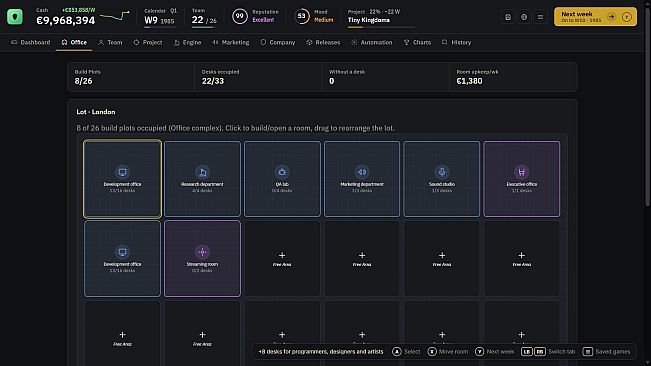This screenshot has width=651, height=366.
Task: Open the Team tab
Action: 110,42
